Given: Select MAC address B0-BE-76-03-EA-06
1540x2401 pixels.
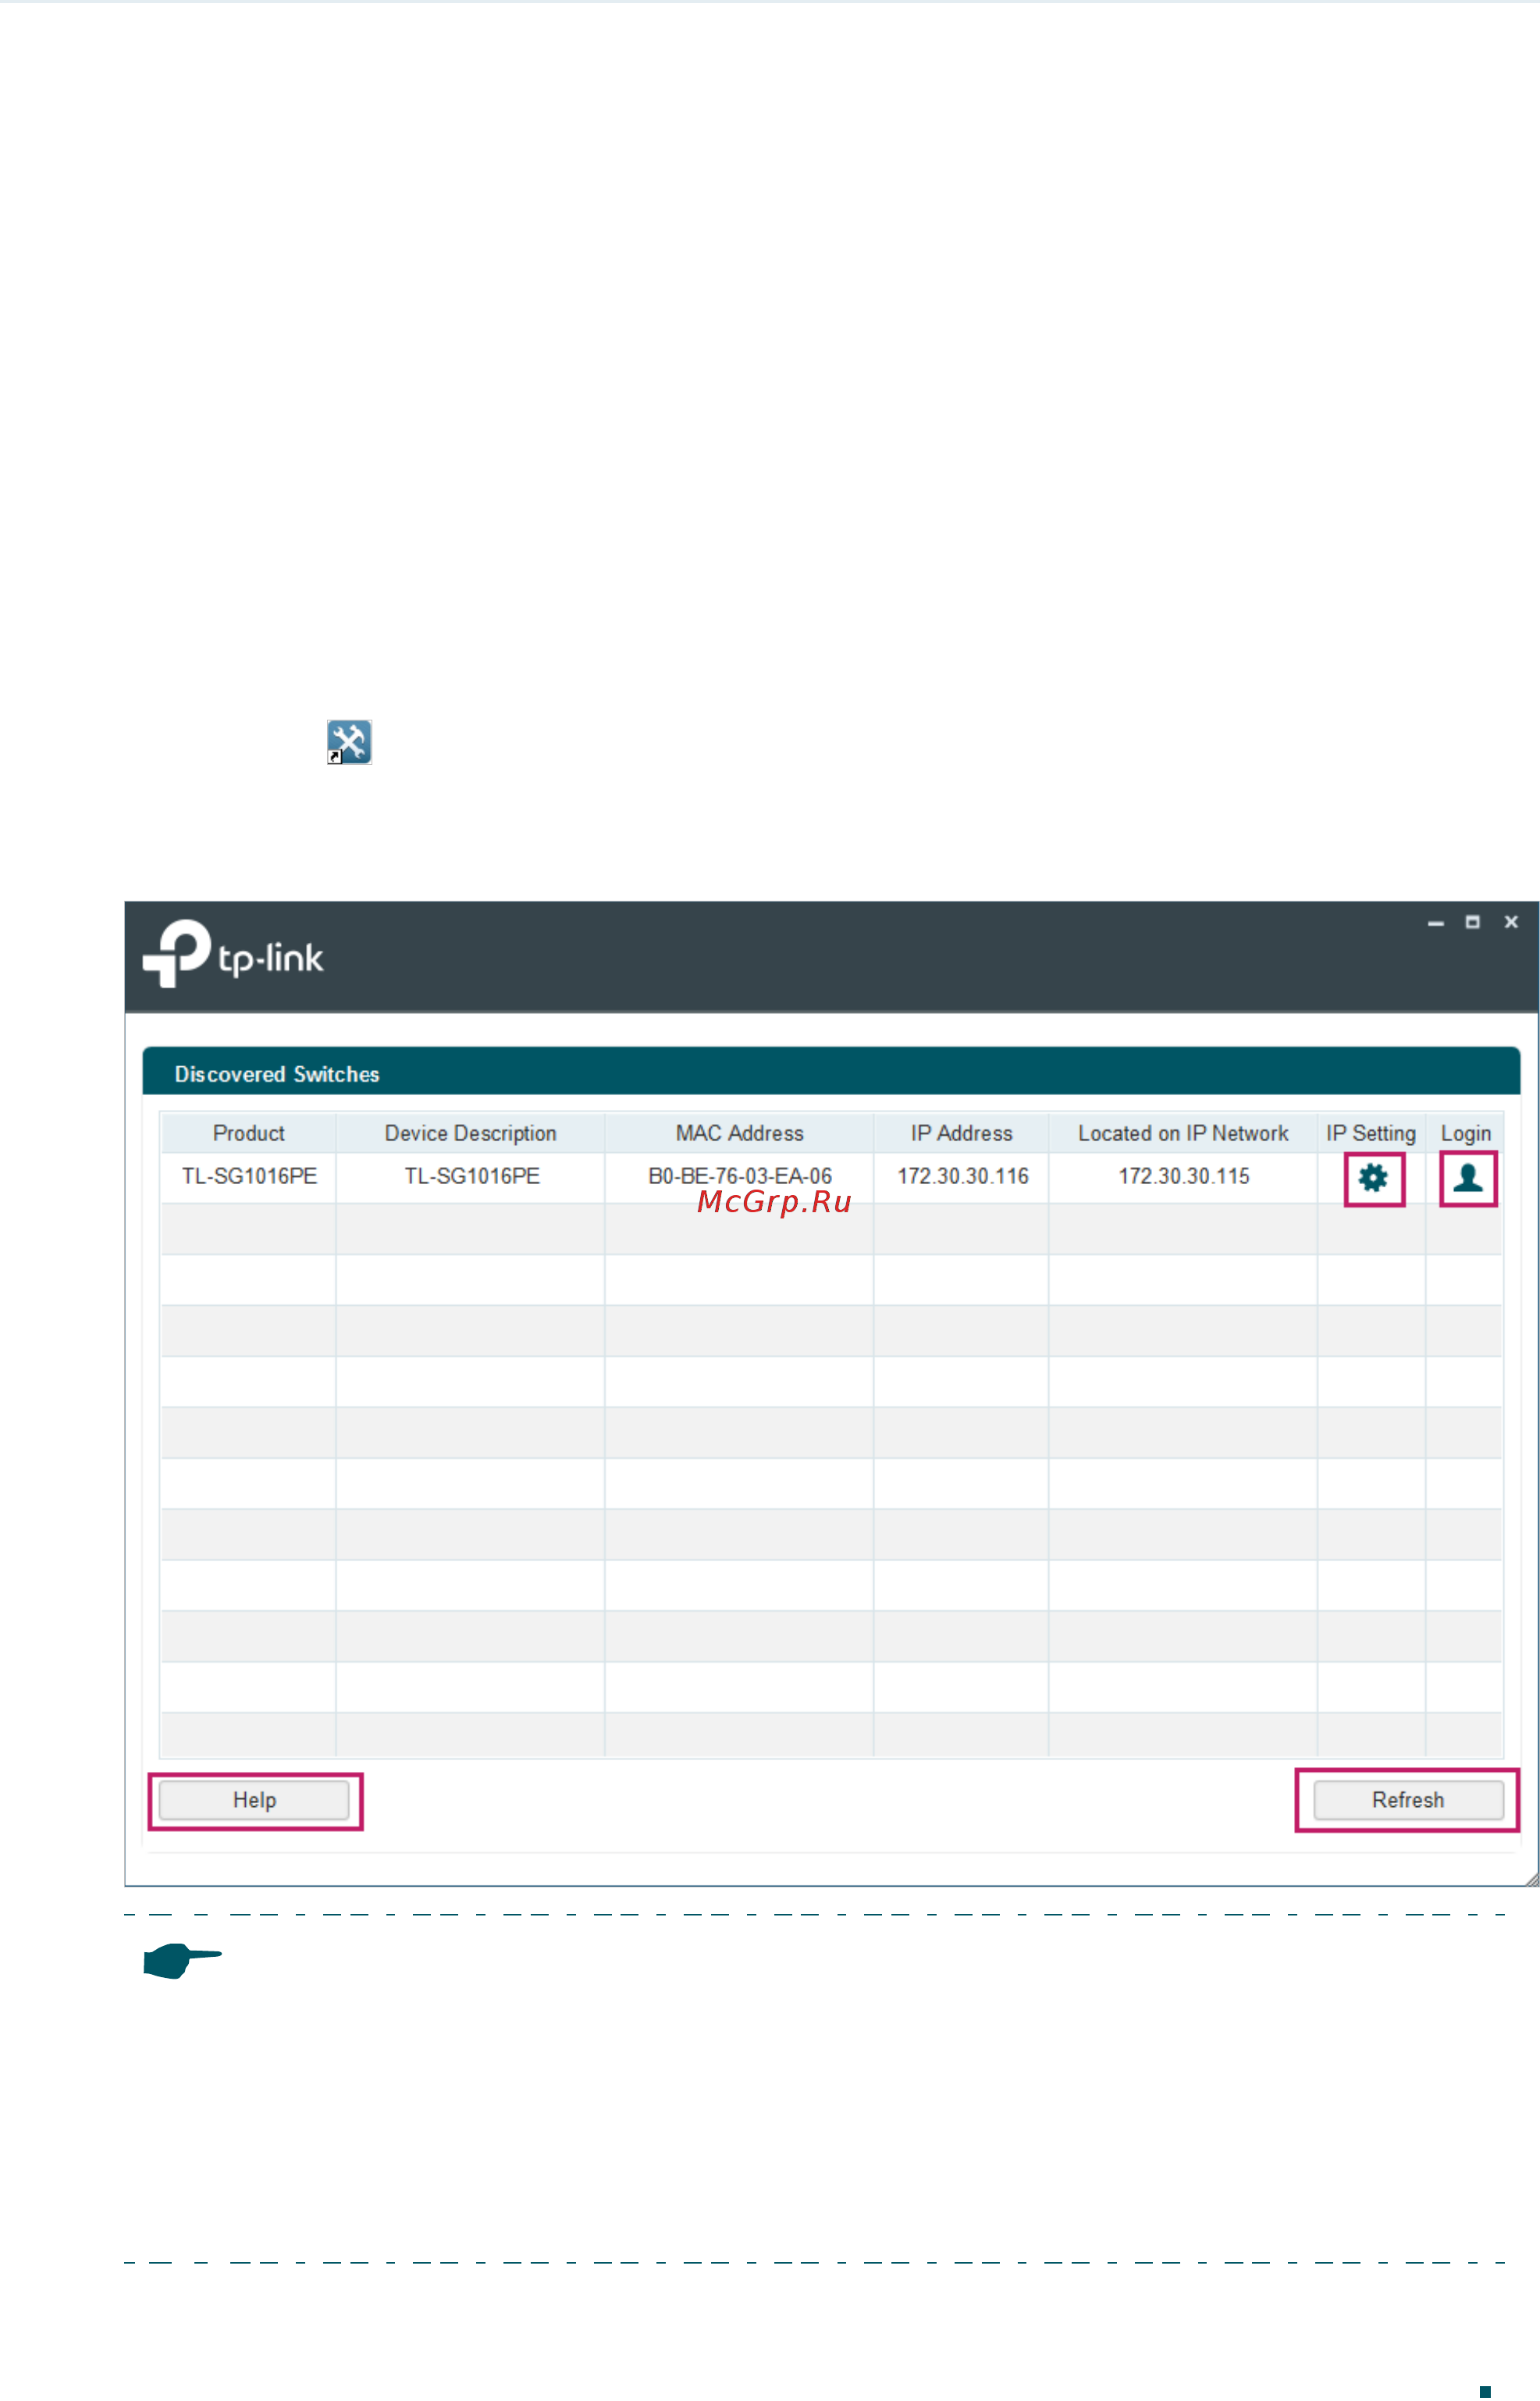Looking at the screenshot, I should point(740,1176).
